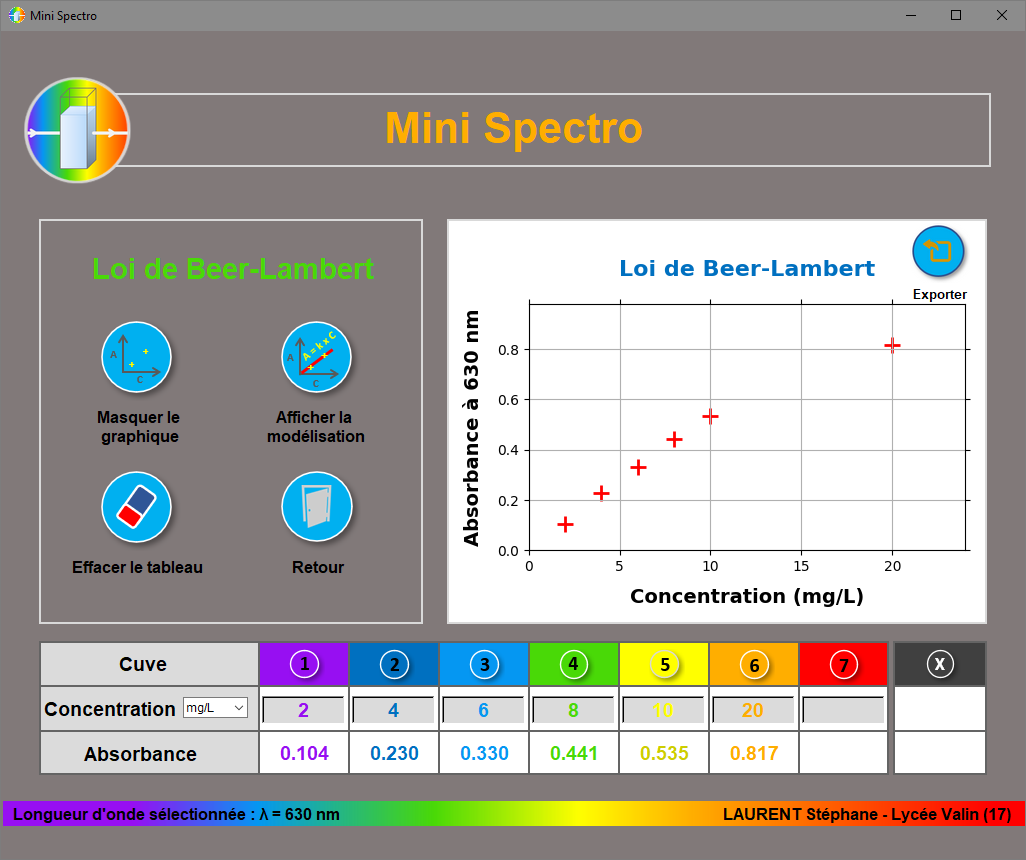Select cuve number 6 orange circle
The width and height of the screenshot is (1026, 860).
pos(754,664)
